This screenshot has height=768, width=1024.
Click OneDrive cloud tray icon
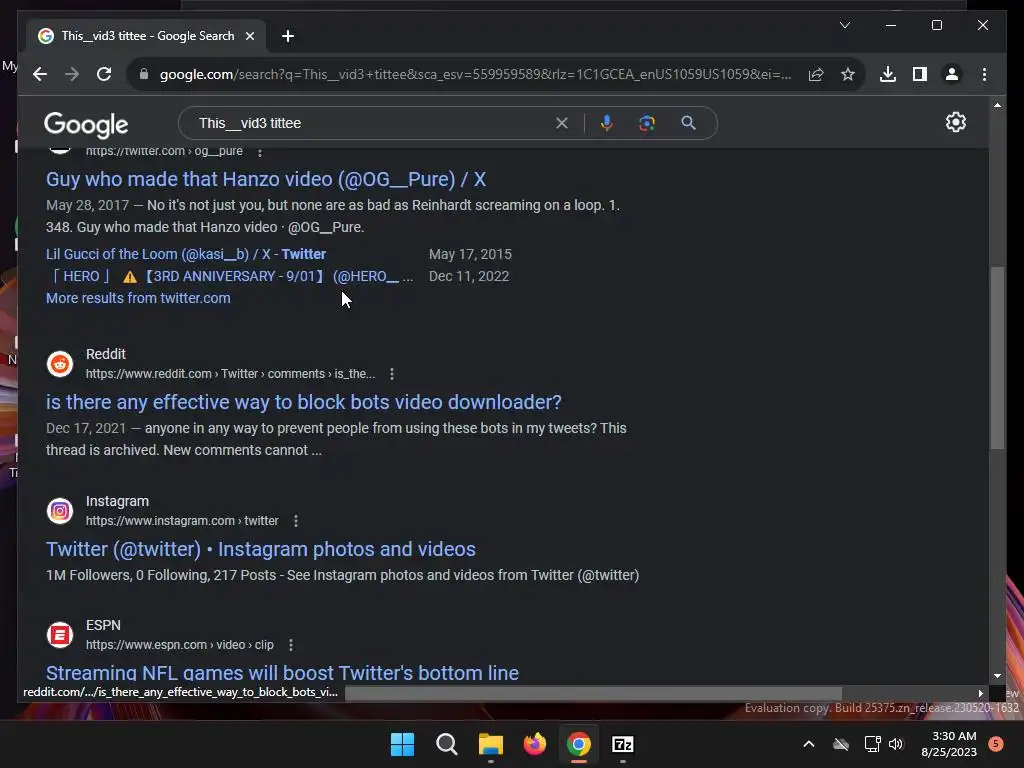[x=841, y=744]
